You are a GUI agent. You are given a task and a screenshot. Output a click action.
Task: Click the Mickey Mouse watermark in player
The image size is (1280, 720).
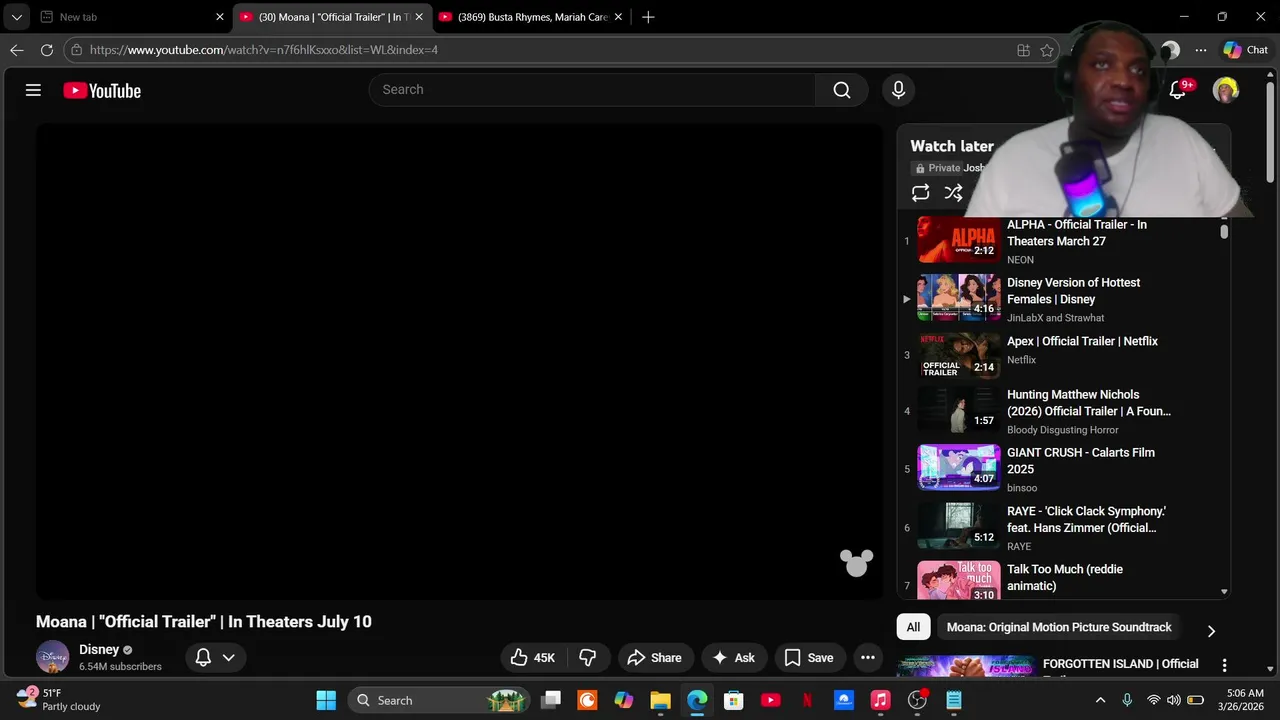[856, 563]
